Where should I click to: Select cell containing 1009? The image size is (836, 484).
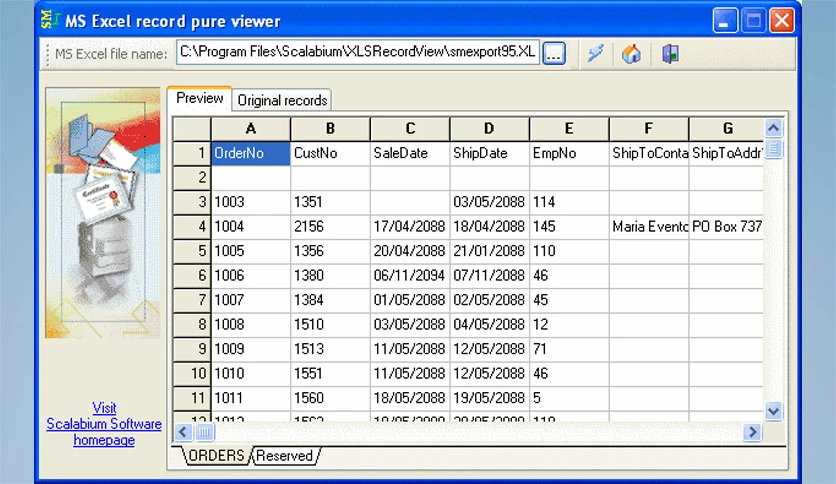(x=251, y=349)
